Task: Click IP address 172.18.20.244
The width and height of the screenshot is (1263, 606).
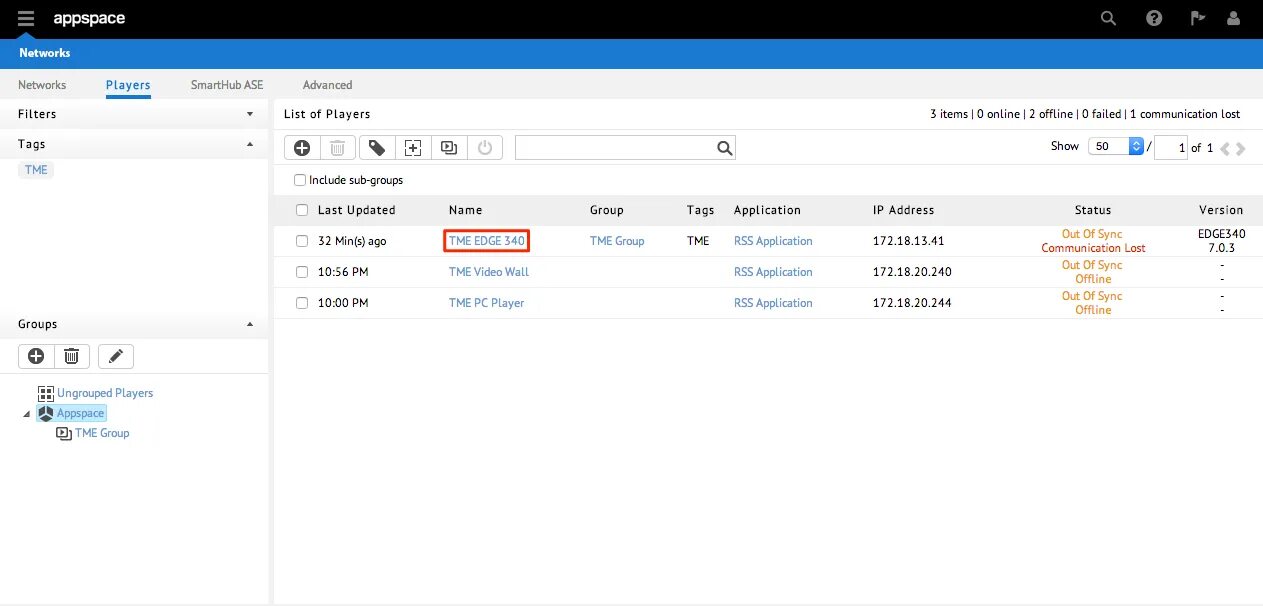Action: click(912, 303)
